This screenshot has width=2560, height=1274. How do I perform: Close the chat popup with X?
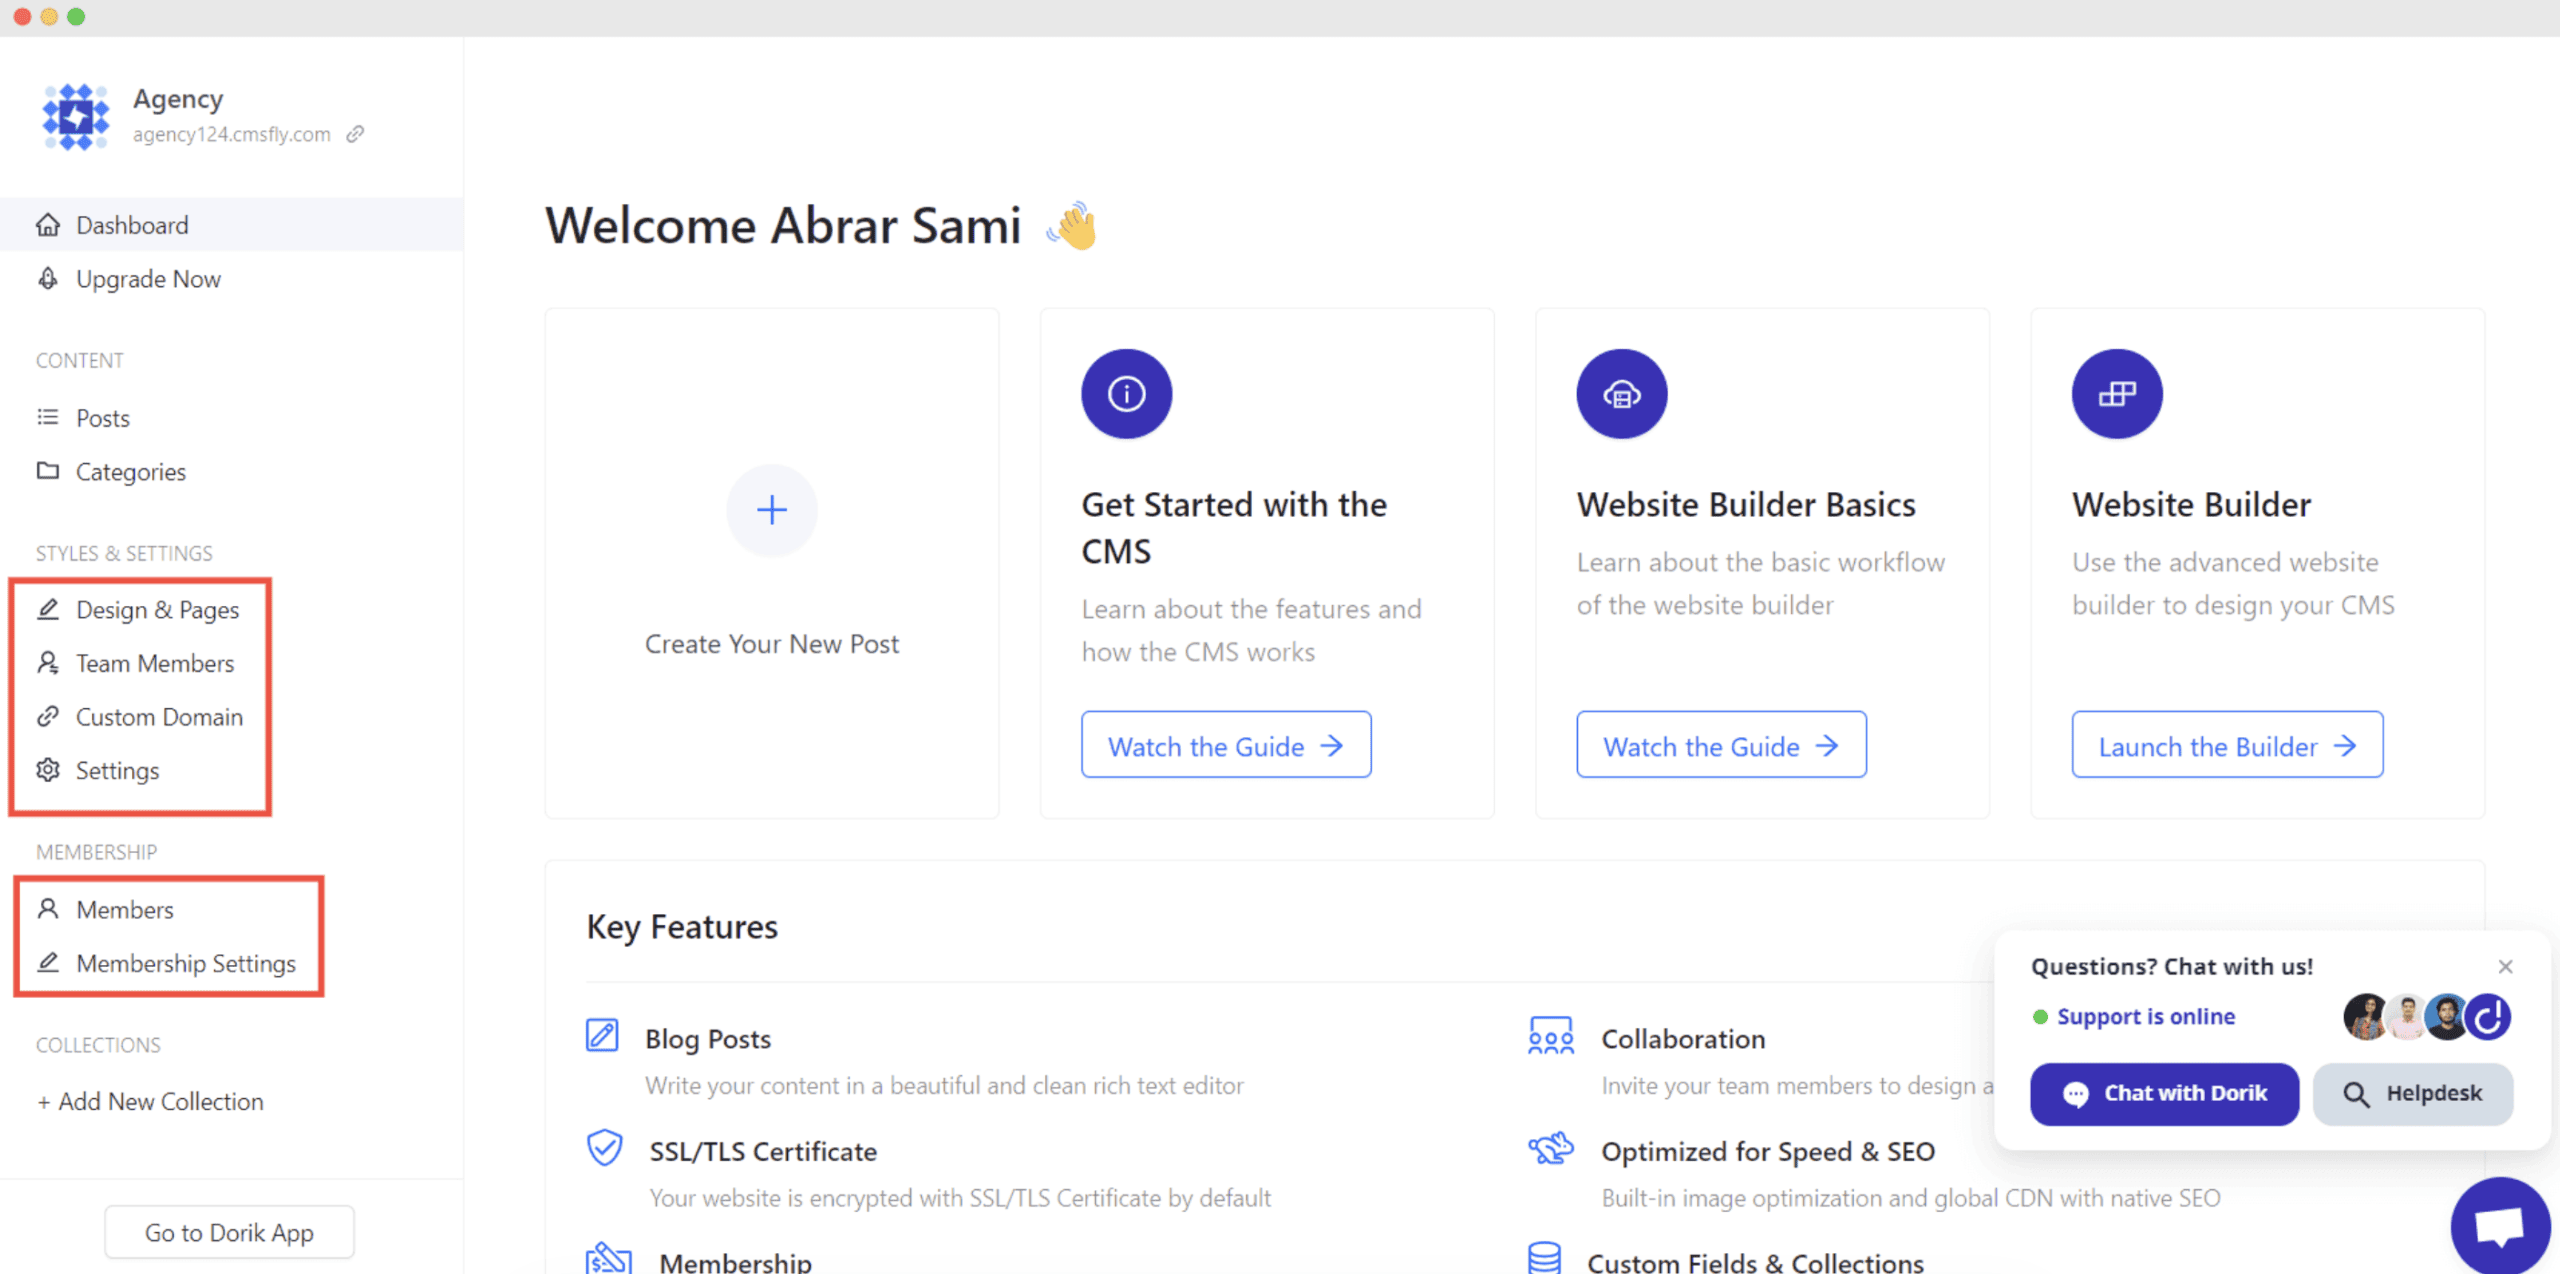coord(2505,966)
